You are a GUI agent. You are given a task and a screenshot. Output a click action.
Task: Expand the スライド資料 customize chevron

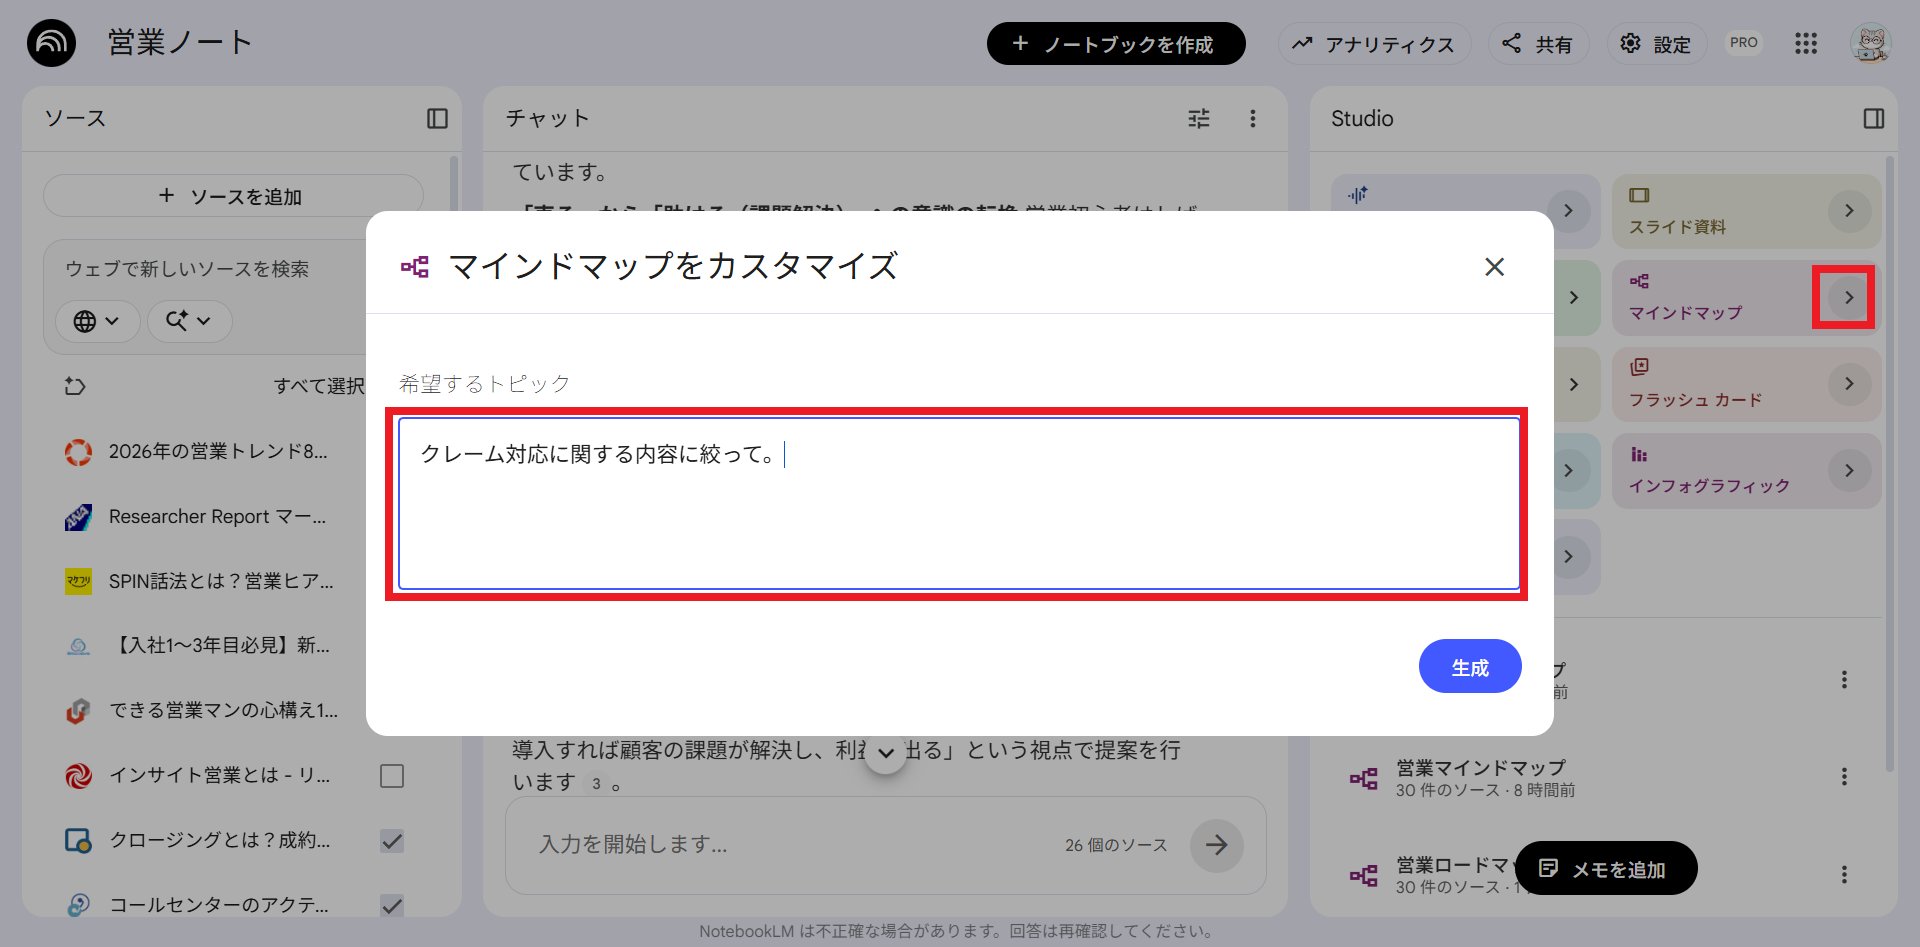click(x=1849, y=211)
